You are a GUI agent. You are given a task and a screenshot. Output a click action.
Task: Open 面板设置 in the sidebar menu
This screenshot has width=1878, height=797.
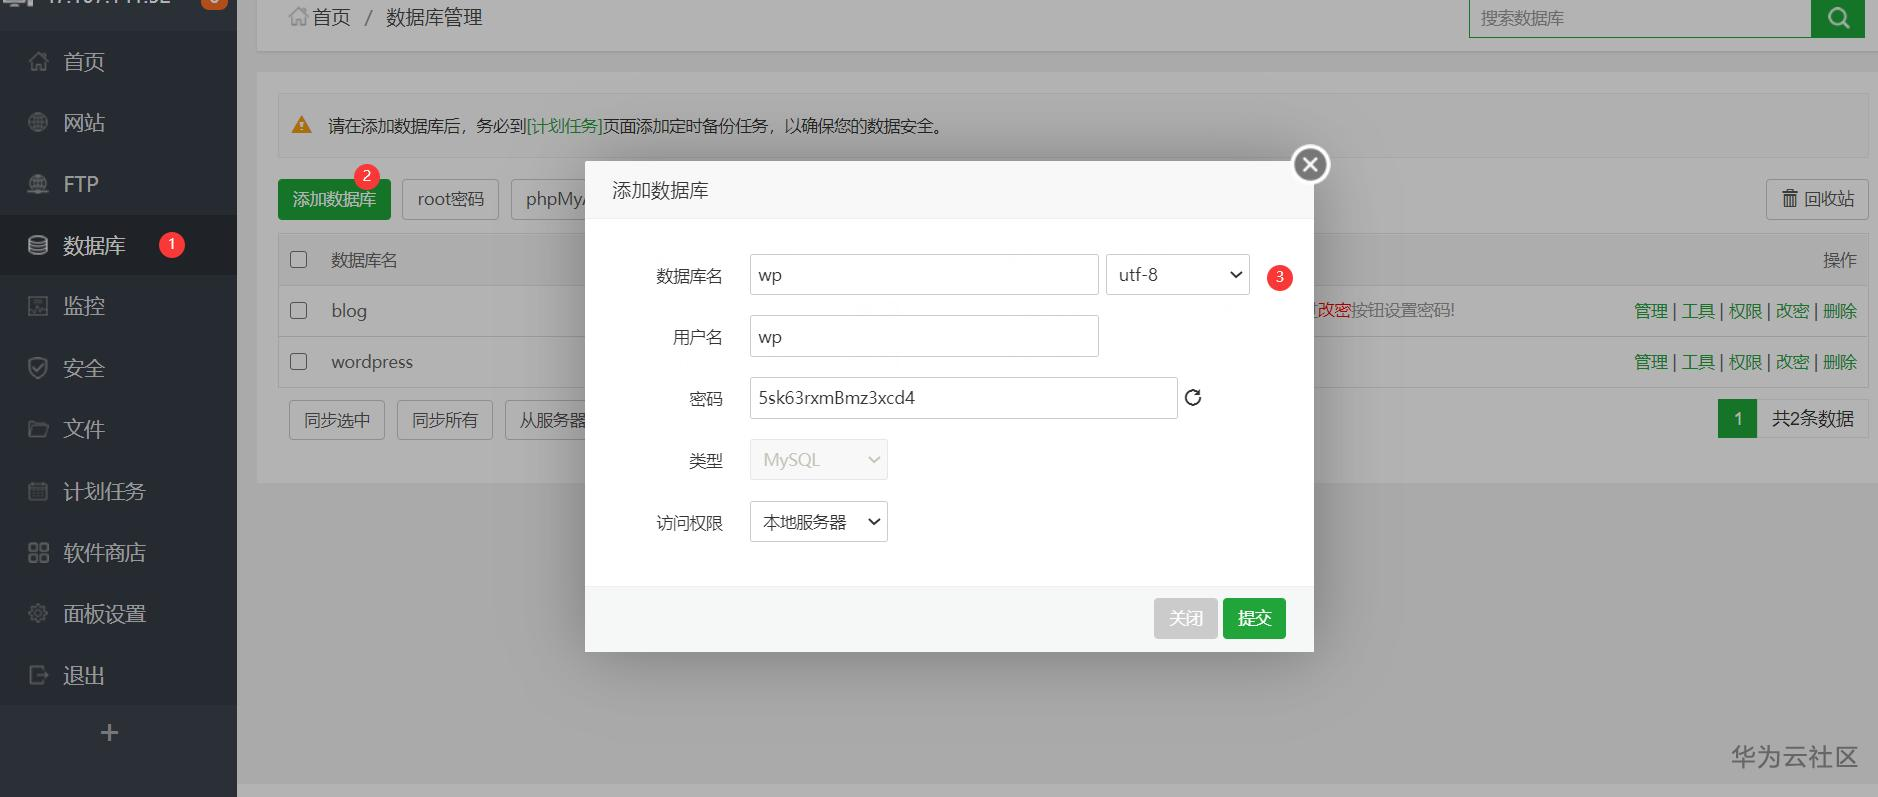(x=104, y=614)
